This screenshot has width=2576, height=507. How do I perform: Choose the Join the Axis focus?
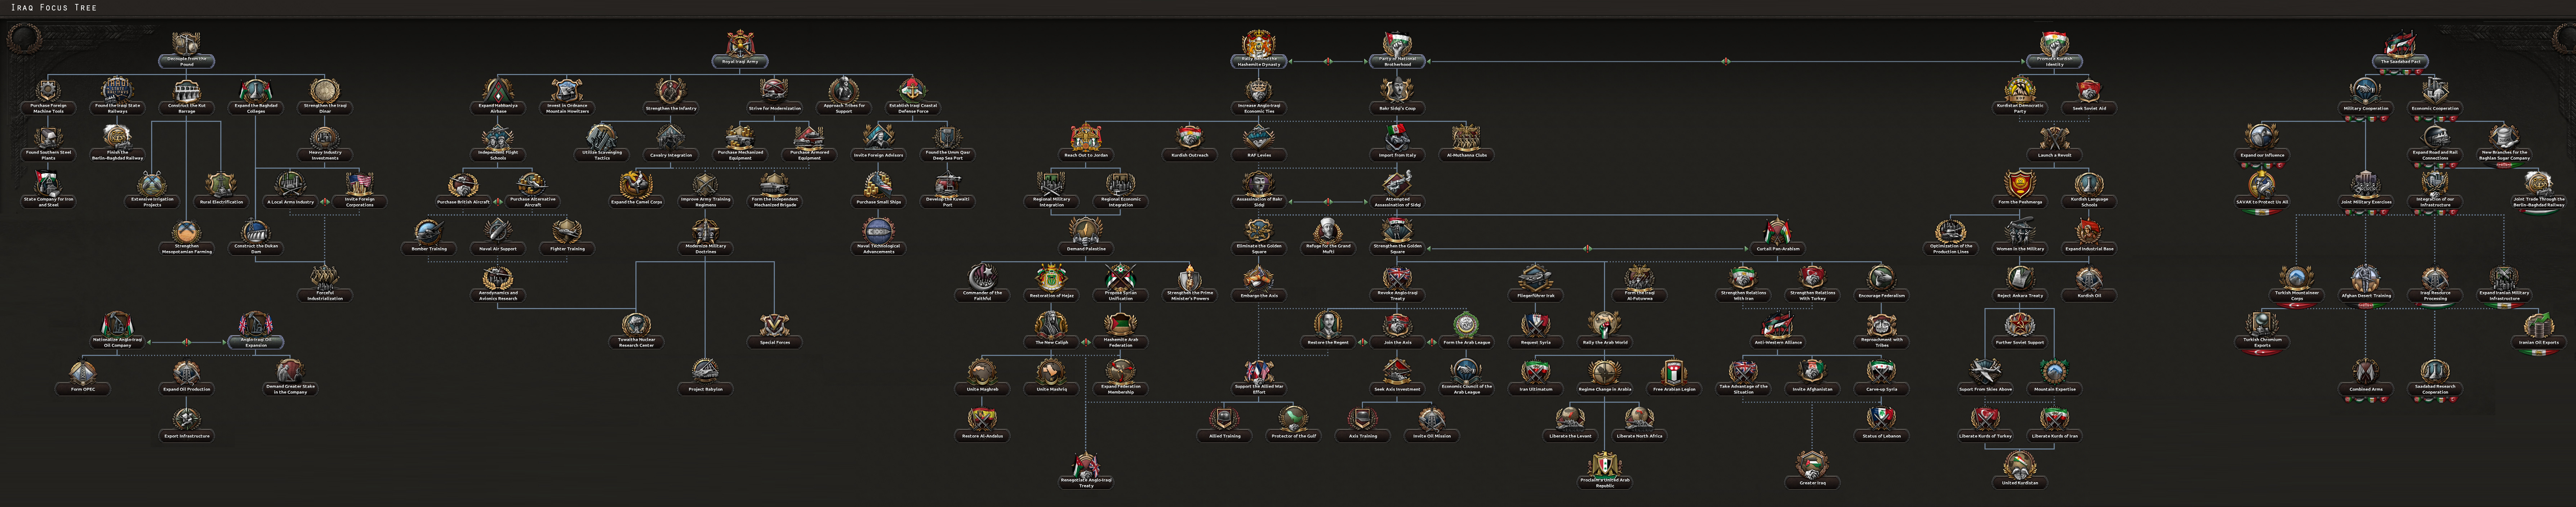pos(1397,326)
